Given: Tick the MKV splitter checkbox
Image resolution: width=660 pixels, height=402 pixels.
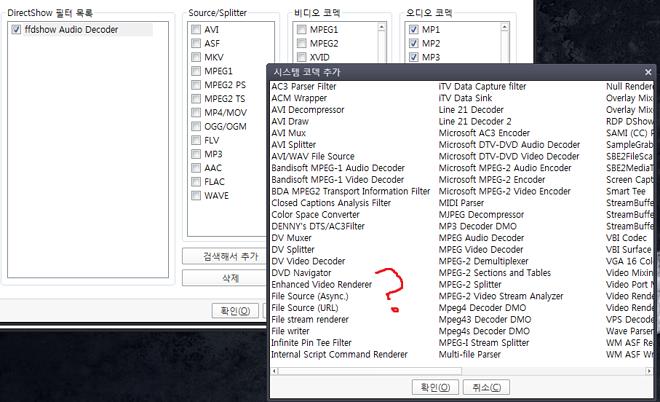Looking at the screenshot, I should (196, 57).
